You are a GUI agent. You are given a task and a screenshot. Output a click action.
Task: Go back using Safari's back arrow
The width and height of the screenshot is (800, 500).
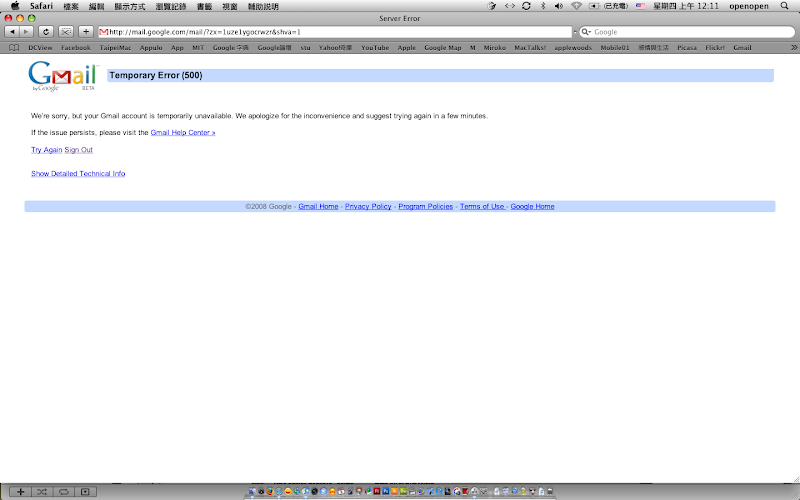click(12, 32)
